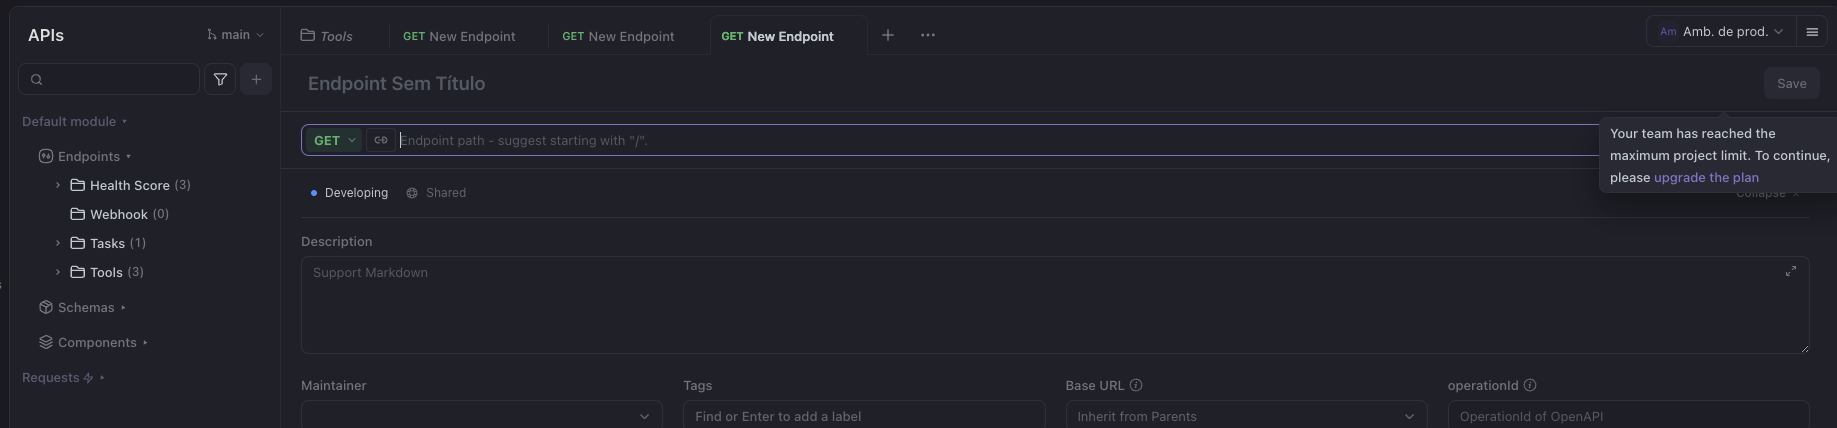Open the tab options ellipsis menu
Image resolution: width=1837 pixels, height=428 pixels.
(x=927, y=35)
